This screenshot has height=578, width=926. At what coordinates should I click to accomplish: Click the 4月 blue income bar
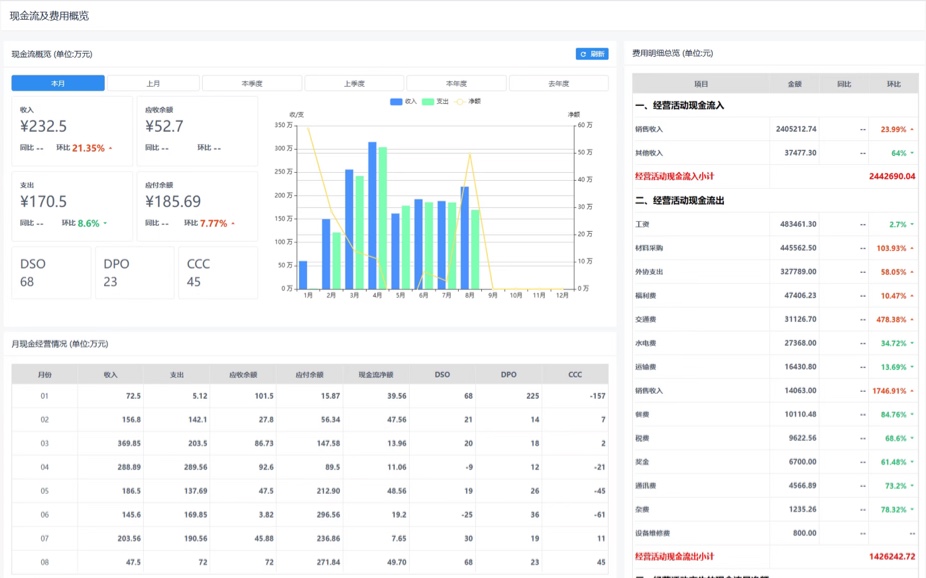372,215
